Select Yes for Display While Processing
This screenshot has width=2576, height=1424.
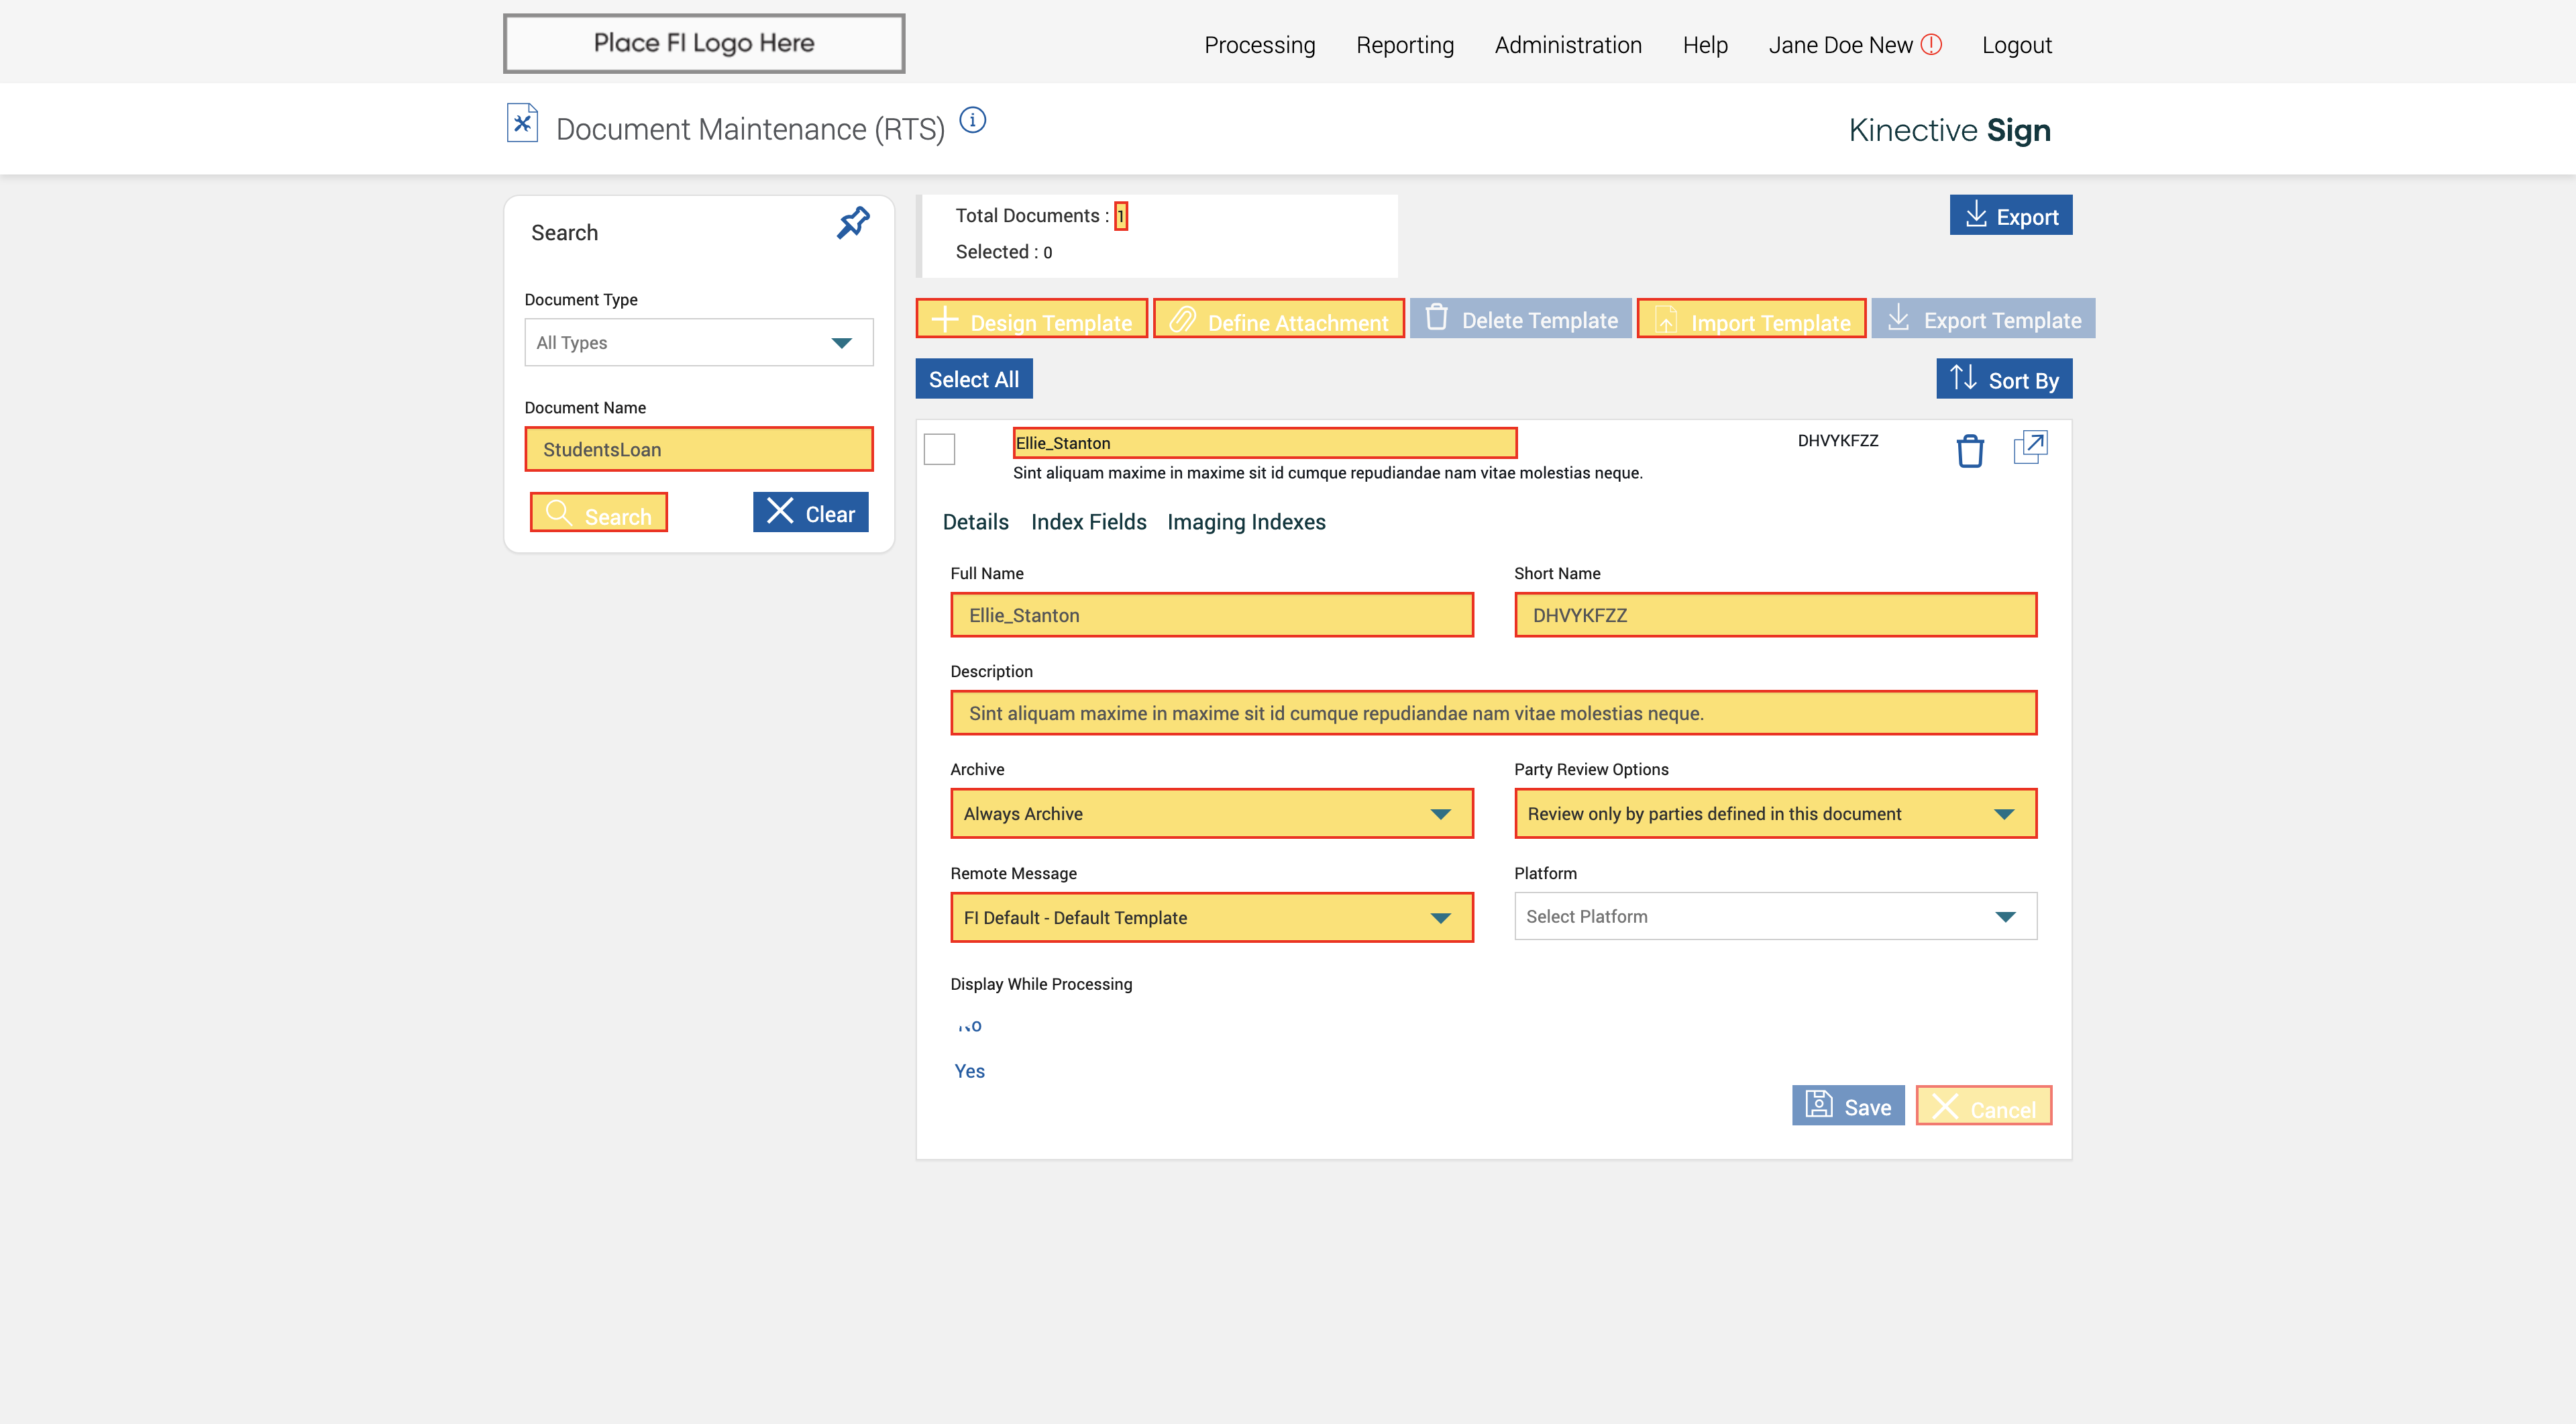(x=969, y=1071)
